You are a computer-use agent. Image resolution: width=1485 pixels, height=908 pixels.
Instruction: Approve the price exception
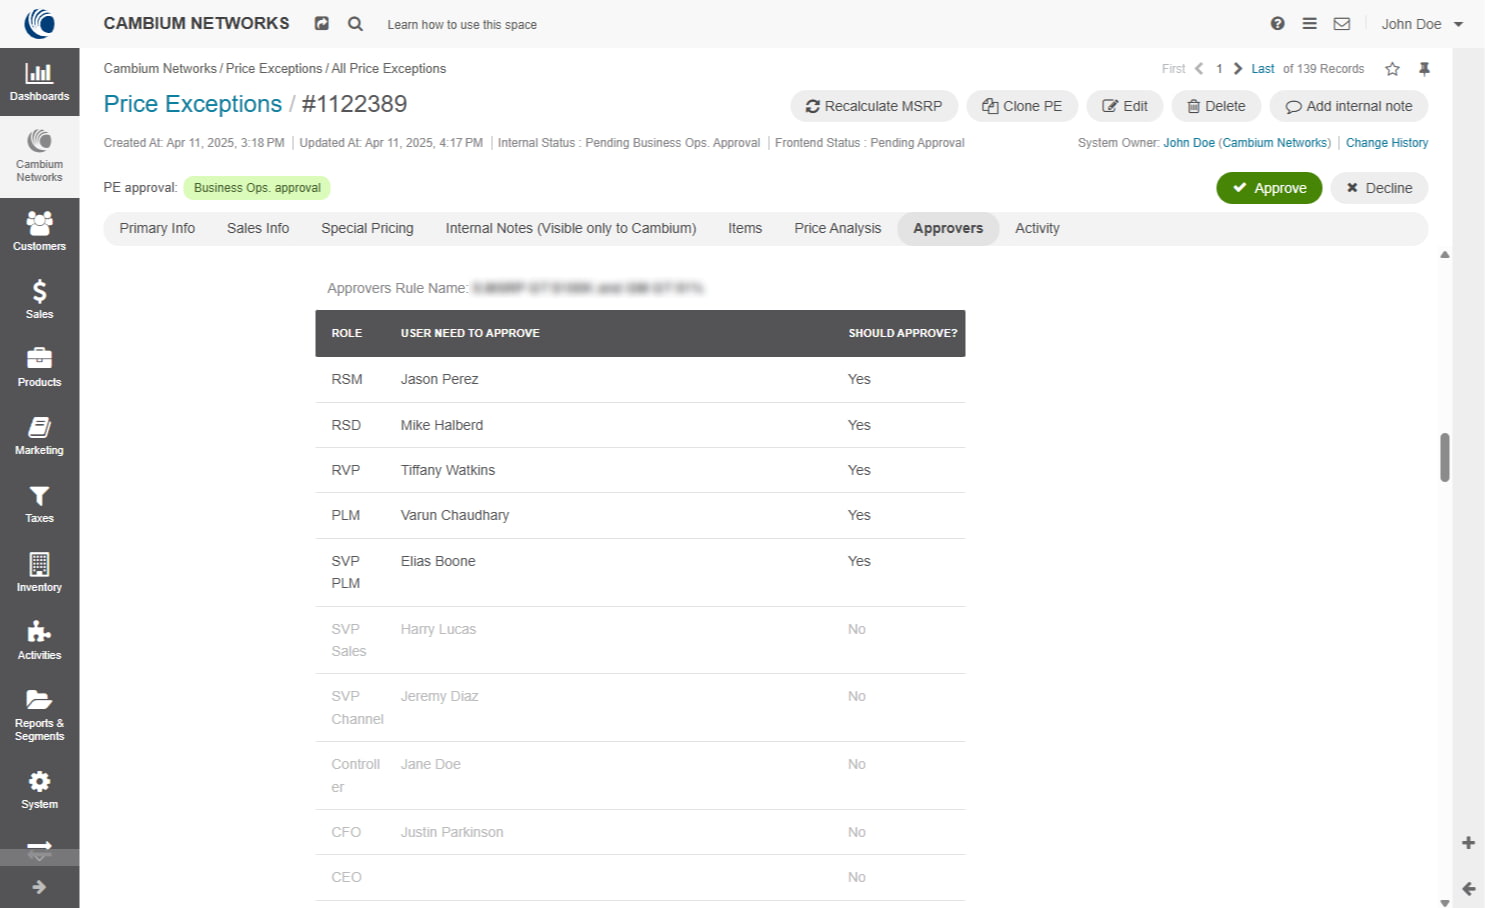(1269, 188)
